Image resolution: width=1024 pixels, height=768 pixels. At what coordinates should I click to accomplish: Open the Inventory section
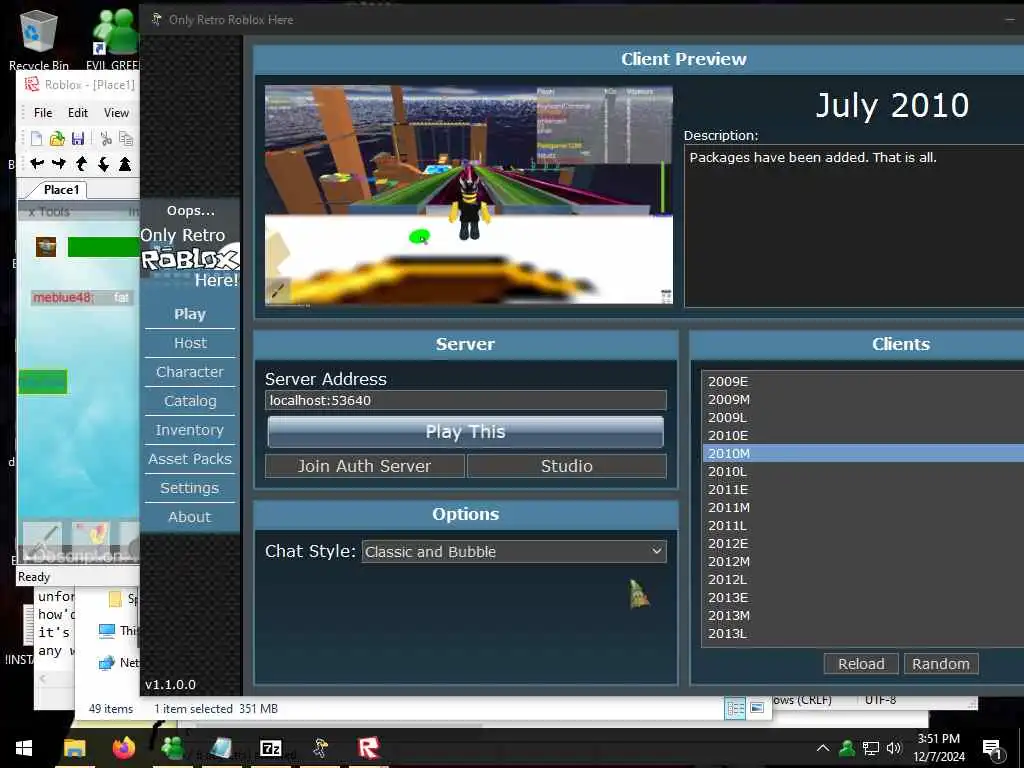tap(189, 430)
